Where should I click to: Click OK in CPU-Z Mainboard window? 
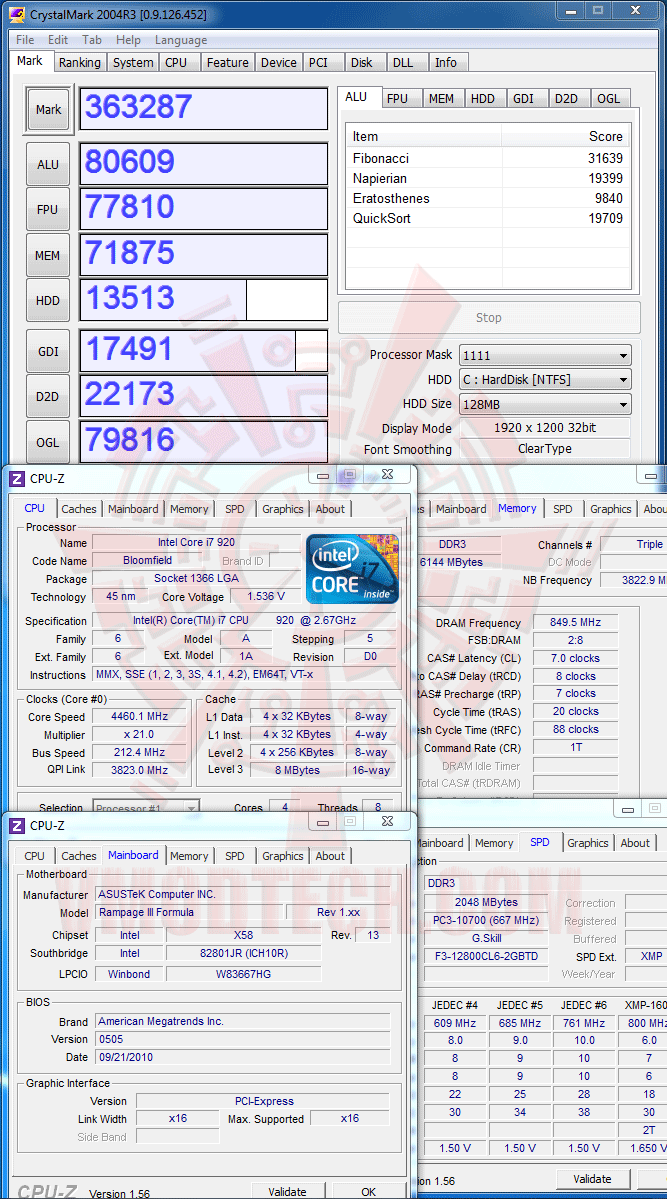point(368,1191)
